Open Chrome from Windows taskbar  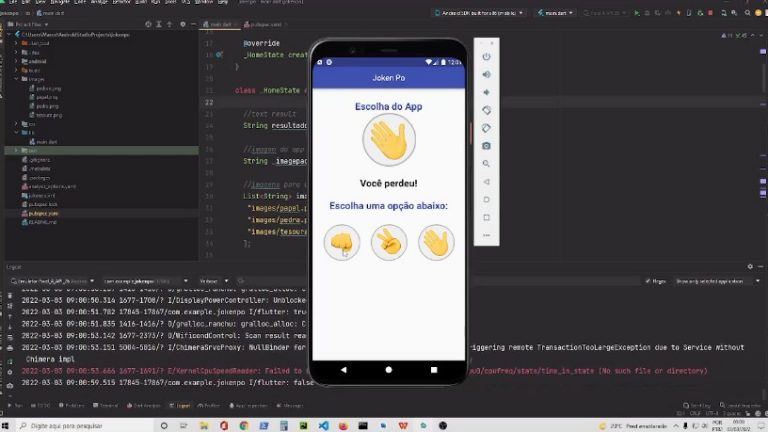244,426
